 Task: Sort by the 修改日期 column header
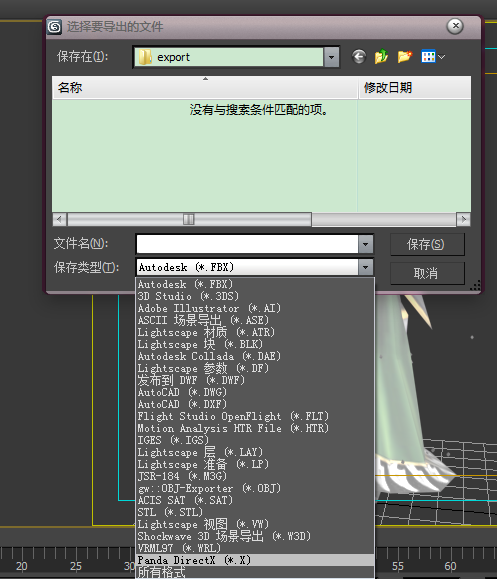click(x=415, y=88)
